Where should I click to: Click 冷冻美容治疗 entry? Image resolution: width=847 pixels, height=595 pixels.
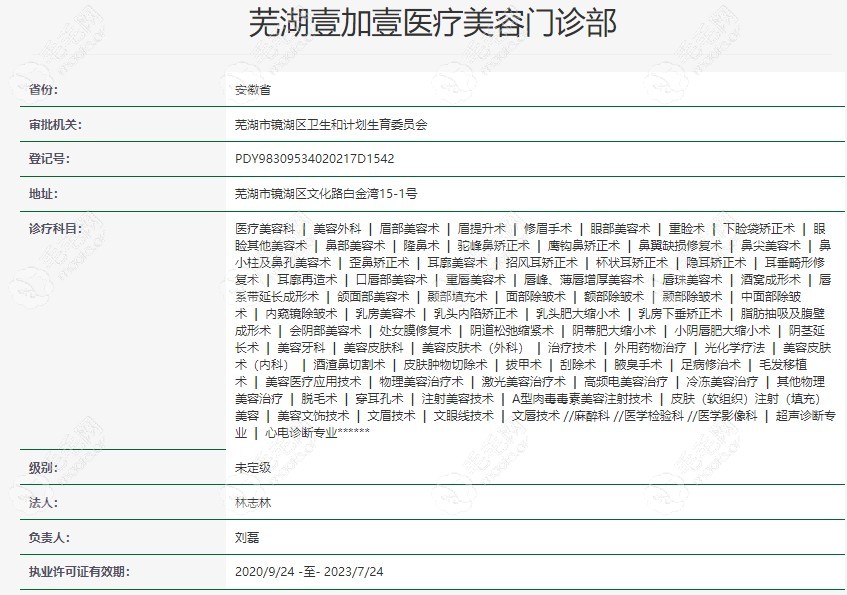point(722,382)
